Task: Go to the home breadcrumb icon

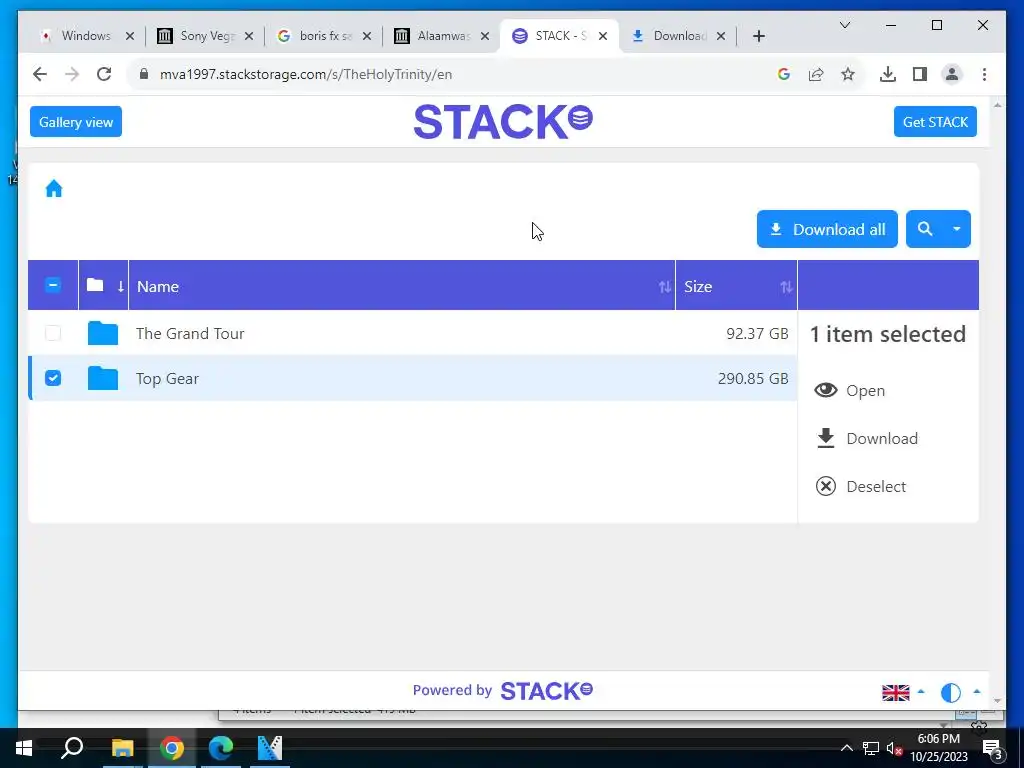Action: 54,189
